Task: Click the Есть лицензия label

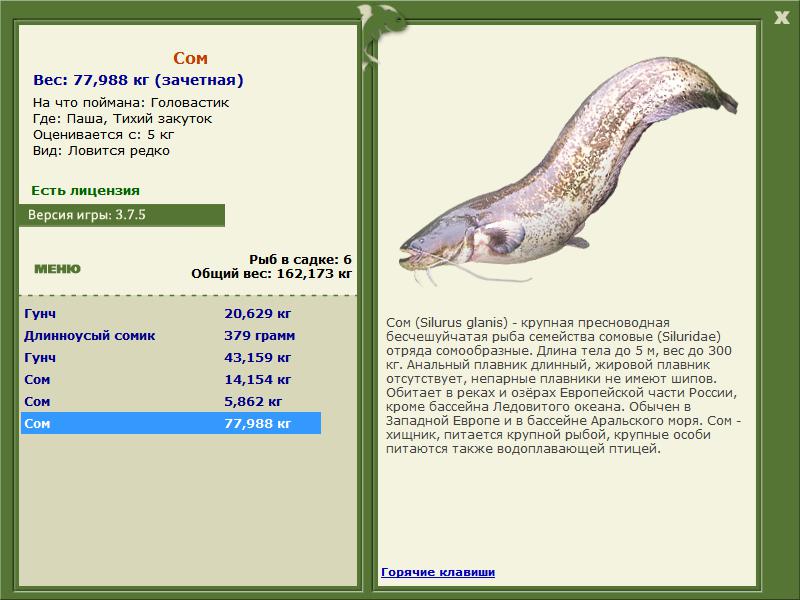Action: click(x=85, y=190)
